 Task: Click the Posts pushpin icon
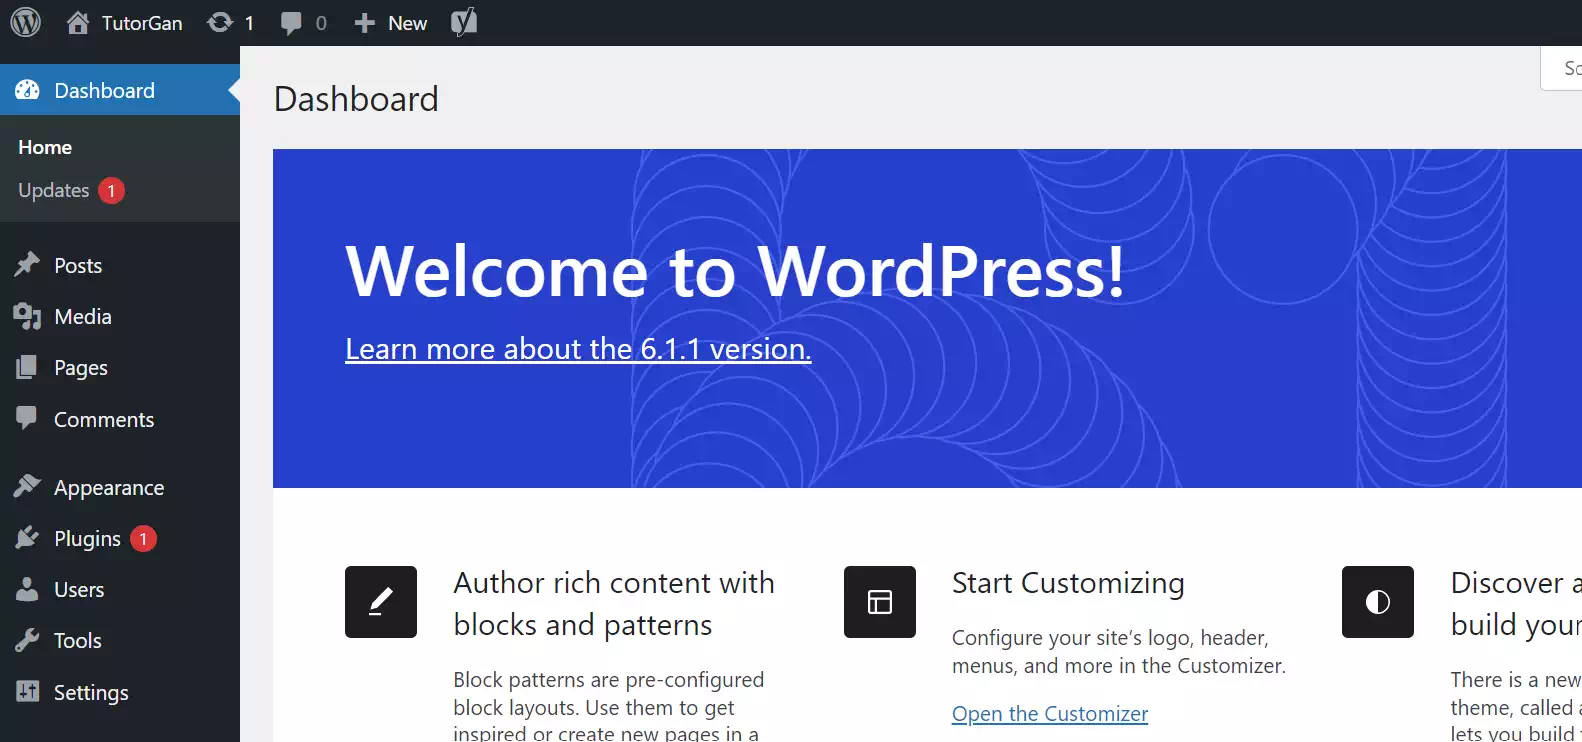[27, 265]
